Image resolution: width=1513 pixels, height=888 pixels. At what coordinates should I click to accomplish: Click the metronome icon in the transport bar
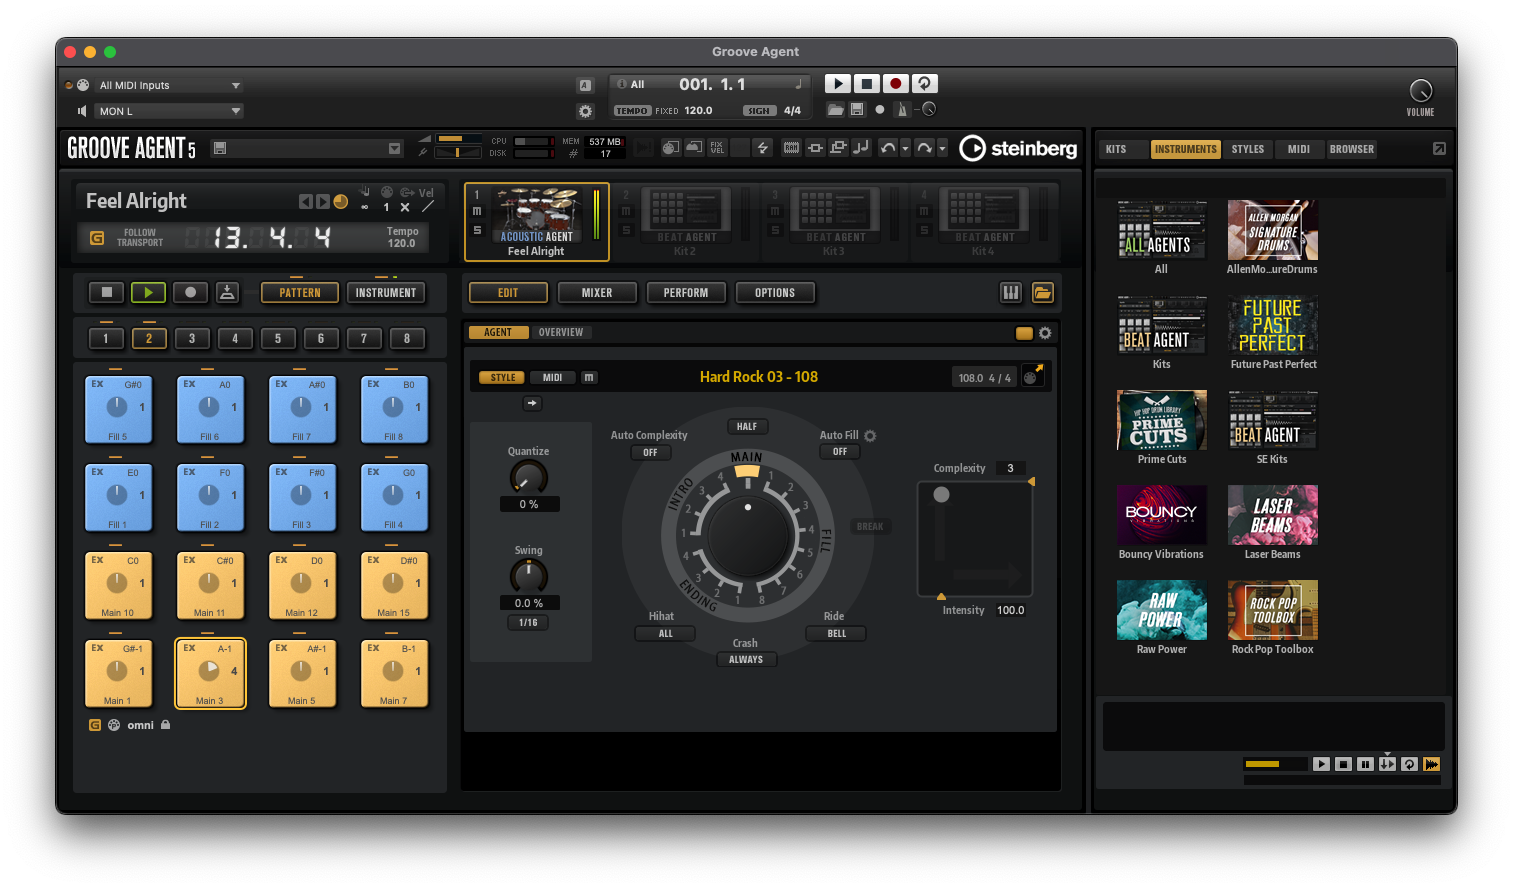coord(903,110)
